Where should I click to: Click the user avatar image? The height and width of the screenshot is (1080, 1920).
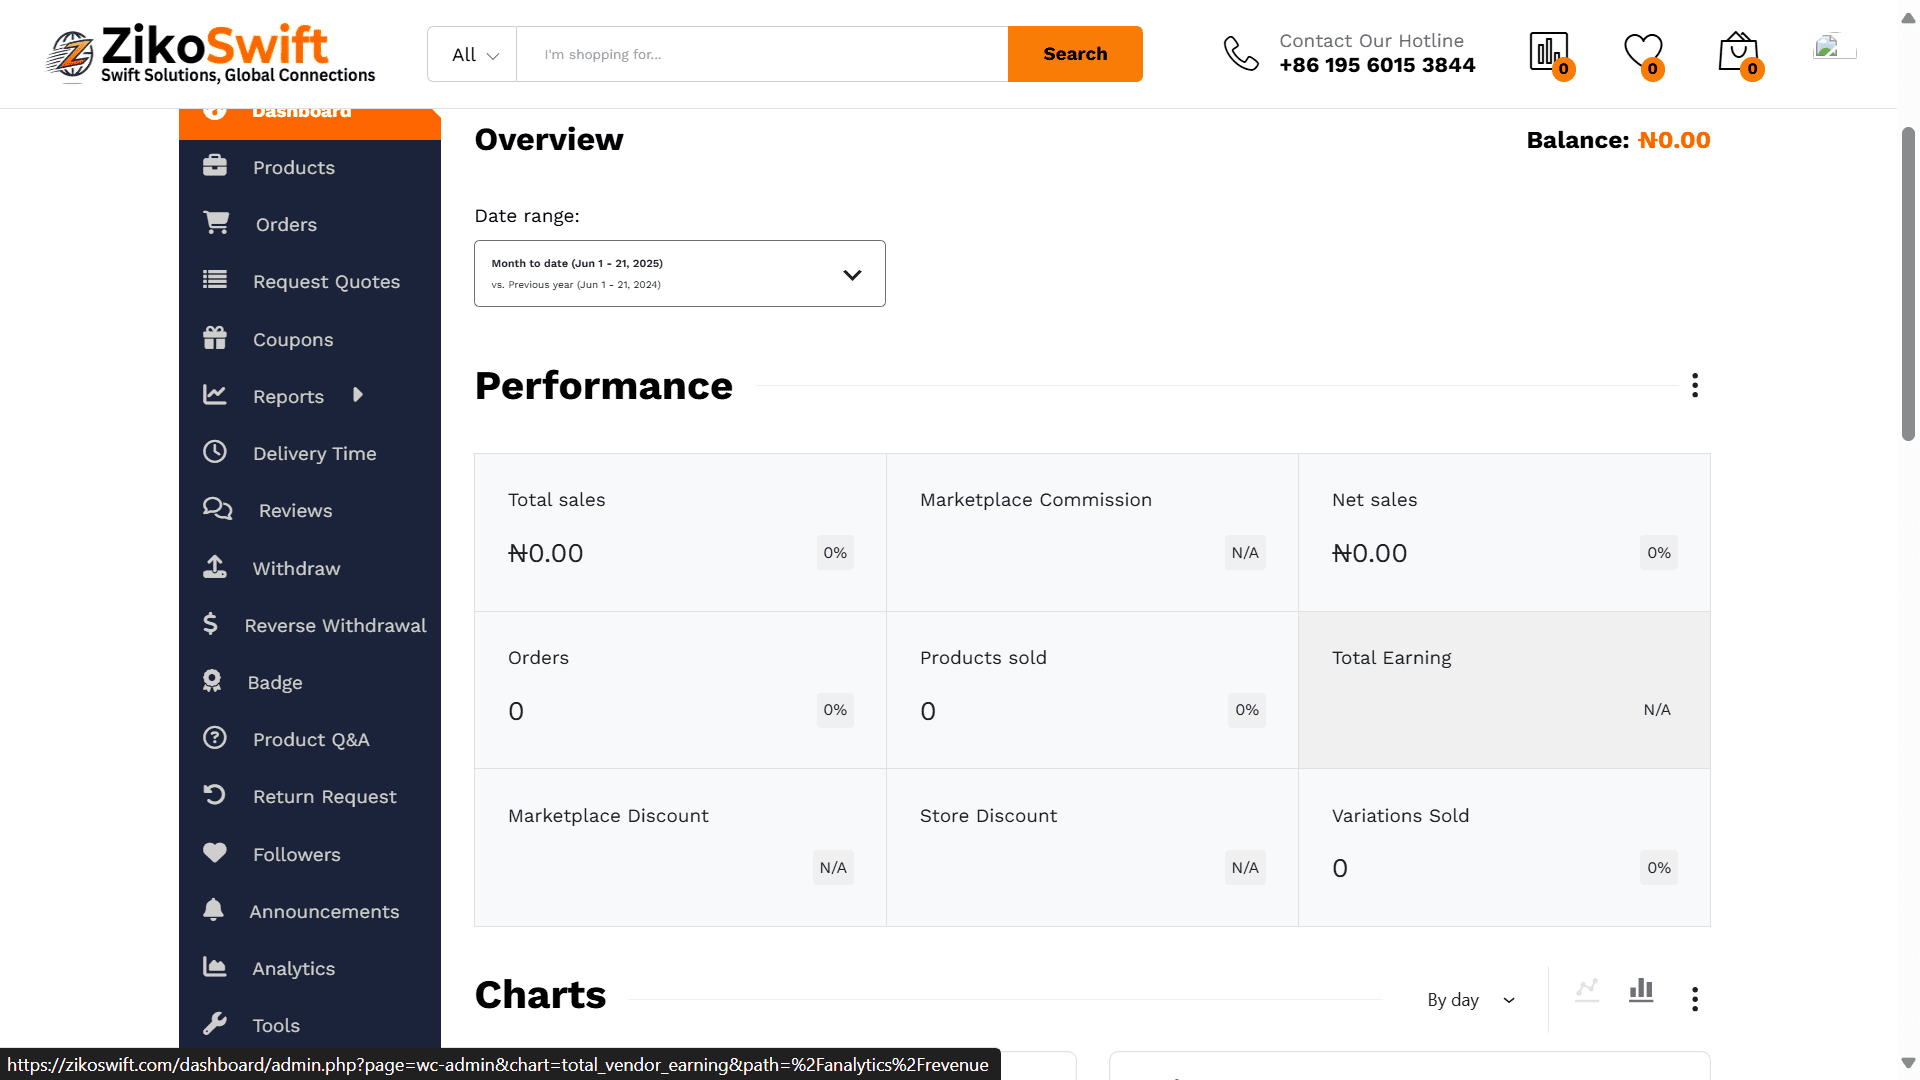click(1834, 47)
